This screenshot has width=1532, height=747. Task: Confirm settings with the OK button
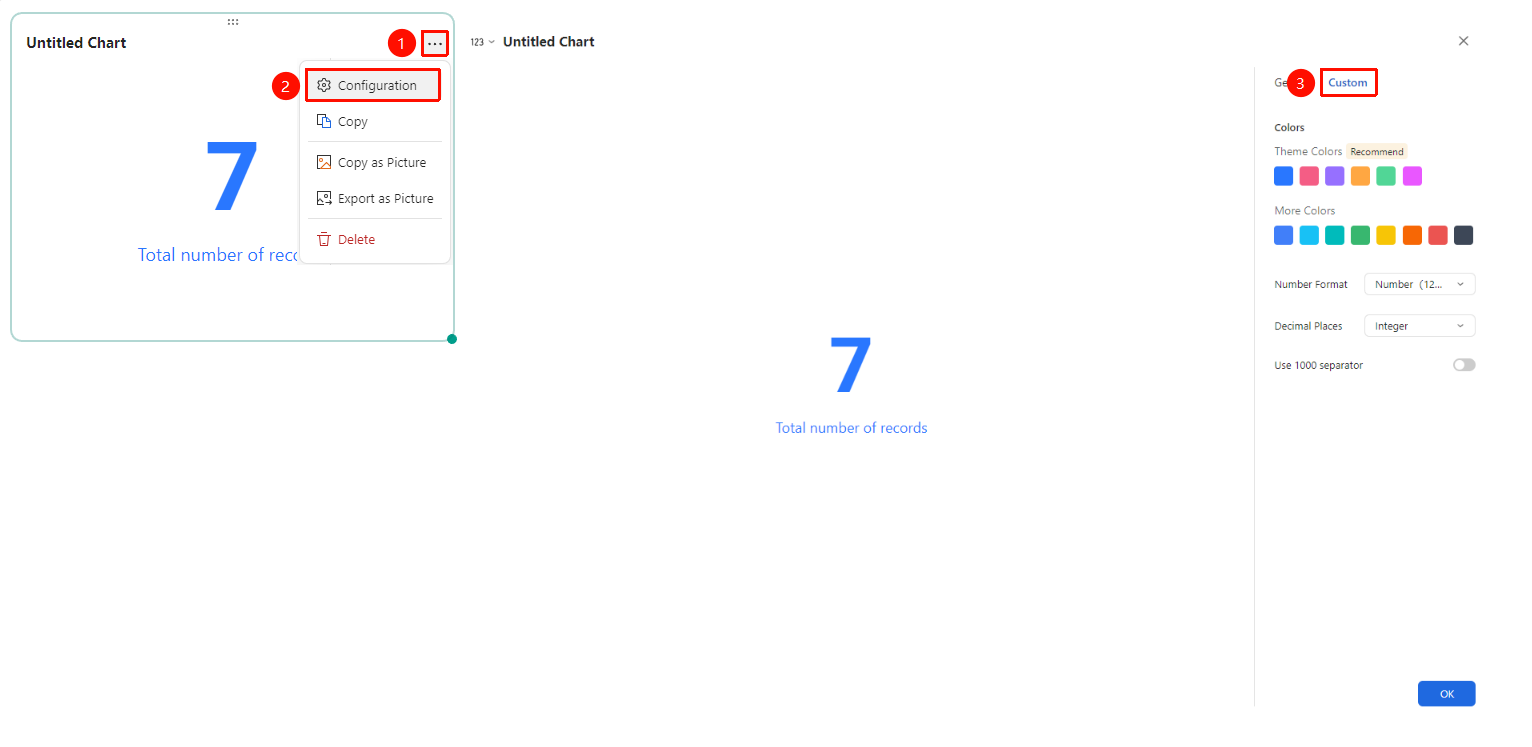tap(1446, 693)
